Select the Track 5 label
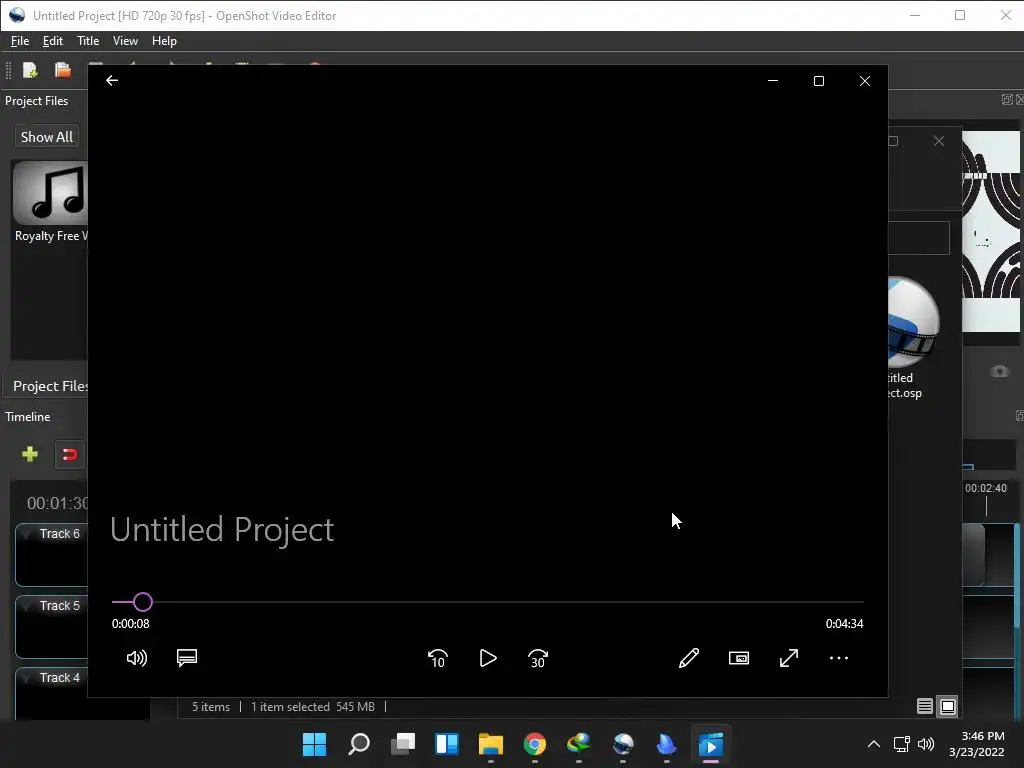The width and height of the screenshot is (1024, 768). pos(59,605)
